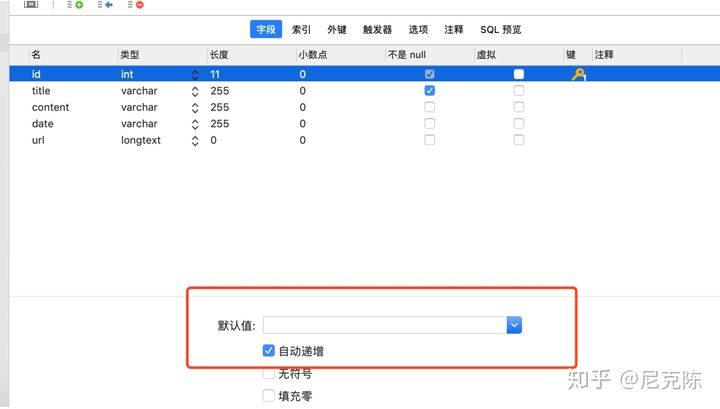Image resolution: width=720 pixels, height=409 pixels.
Task: Click the primary key icon in id row
Action: click(578, 74)
